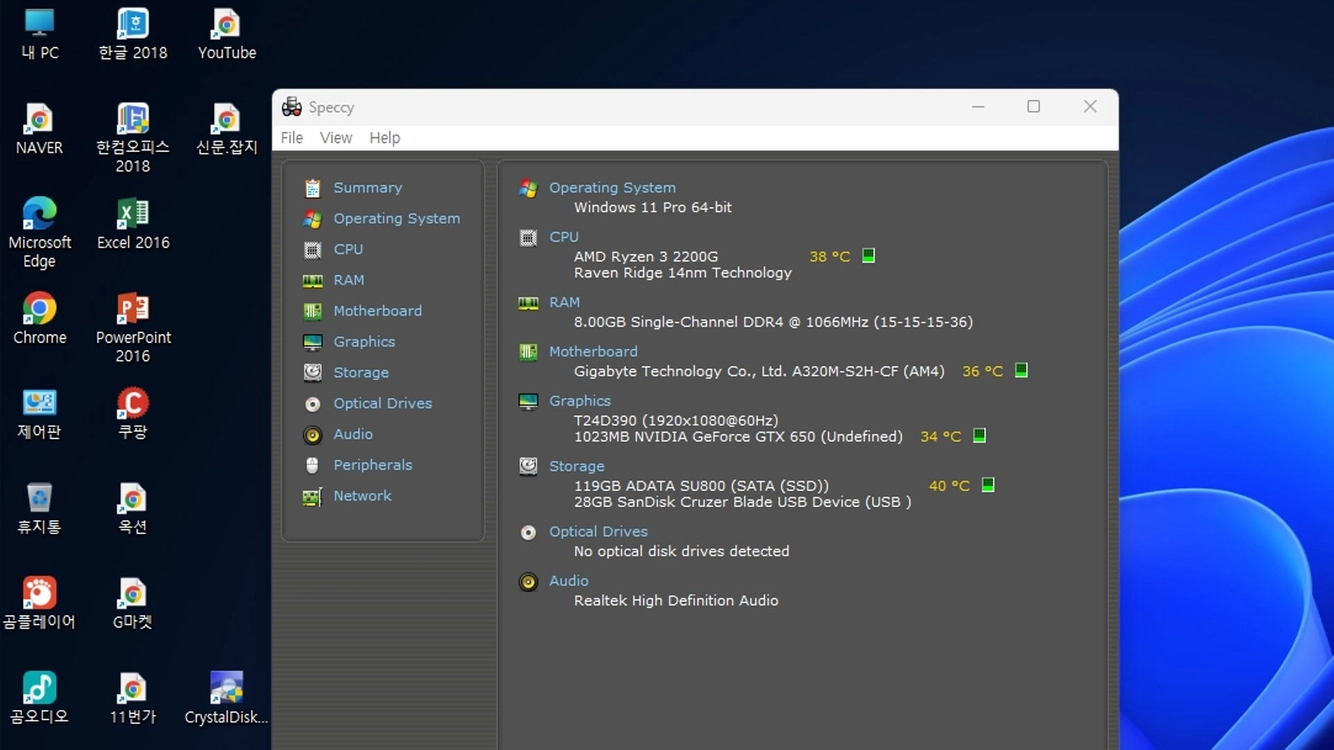Viewport: 1334px width, 750px height.
Task: Open the Operating System heading link
Action: coord(612,188)
